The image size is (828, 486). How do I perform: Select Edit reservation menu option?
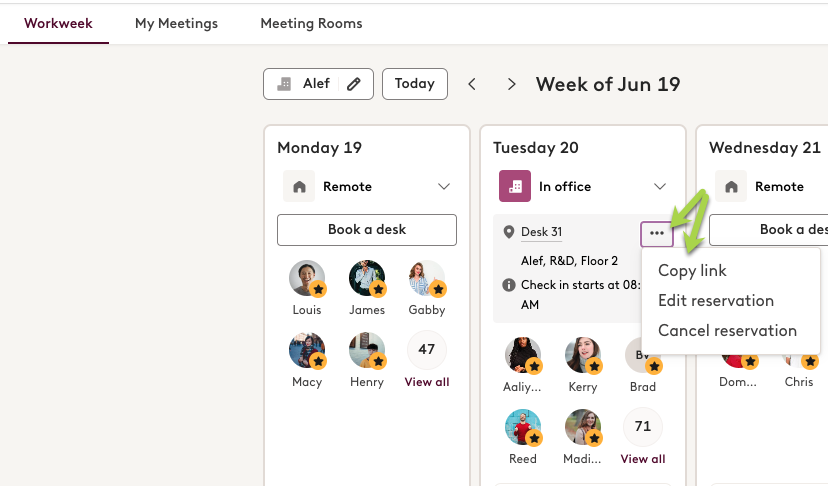pos(716,301)
